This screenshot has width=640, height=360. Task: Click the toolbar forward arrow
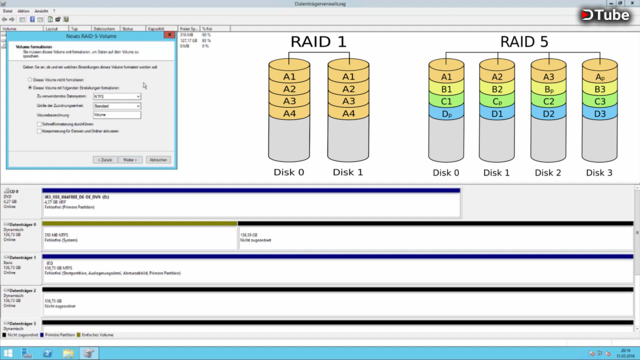click(12, 19)
